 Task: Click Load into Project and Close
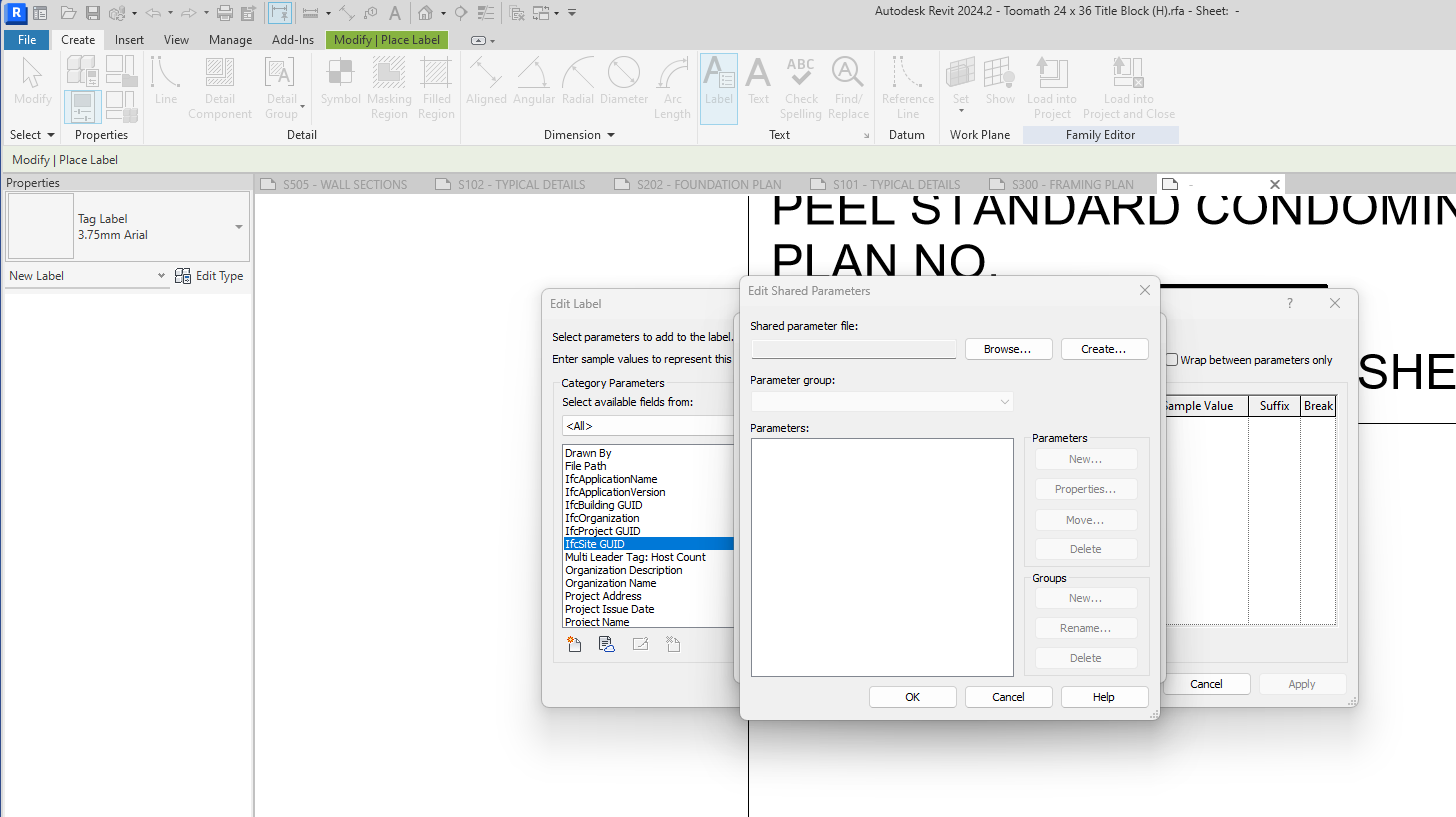pyautogui.click(x=1128, y=87)
